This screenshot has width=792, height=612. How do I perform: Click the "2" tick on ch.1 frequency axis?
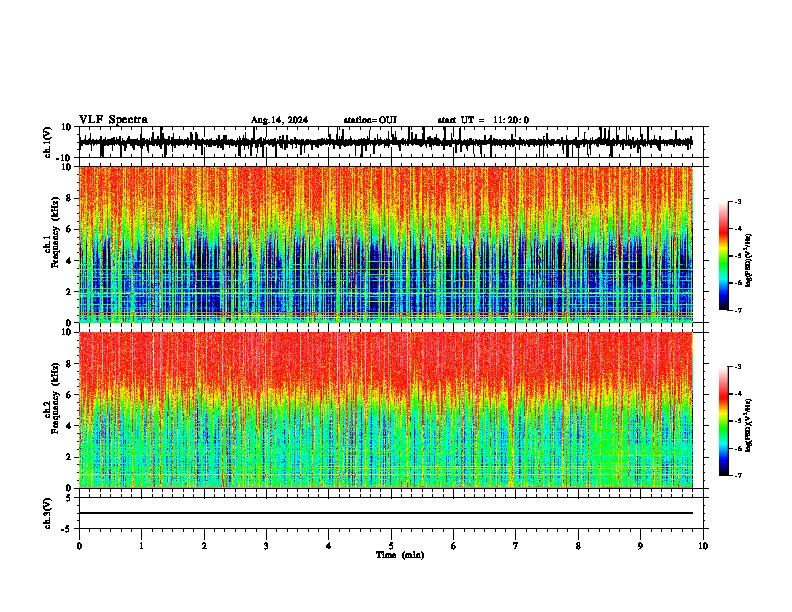pyautogui.click(x=69, y=291)
